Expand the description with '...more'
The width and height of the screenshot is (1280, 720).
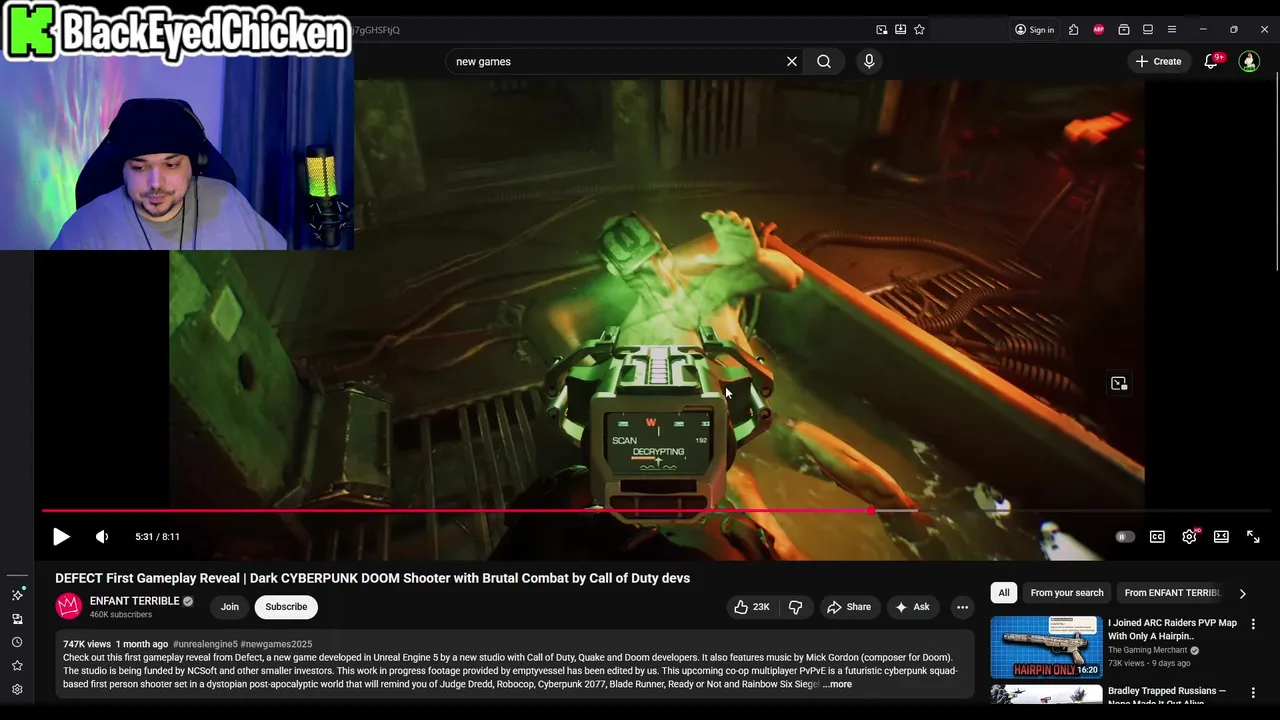tap(838, 684)
